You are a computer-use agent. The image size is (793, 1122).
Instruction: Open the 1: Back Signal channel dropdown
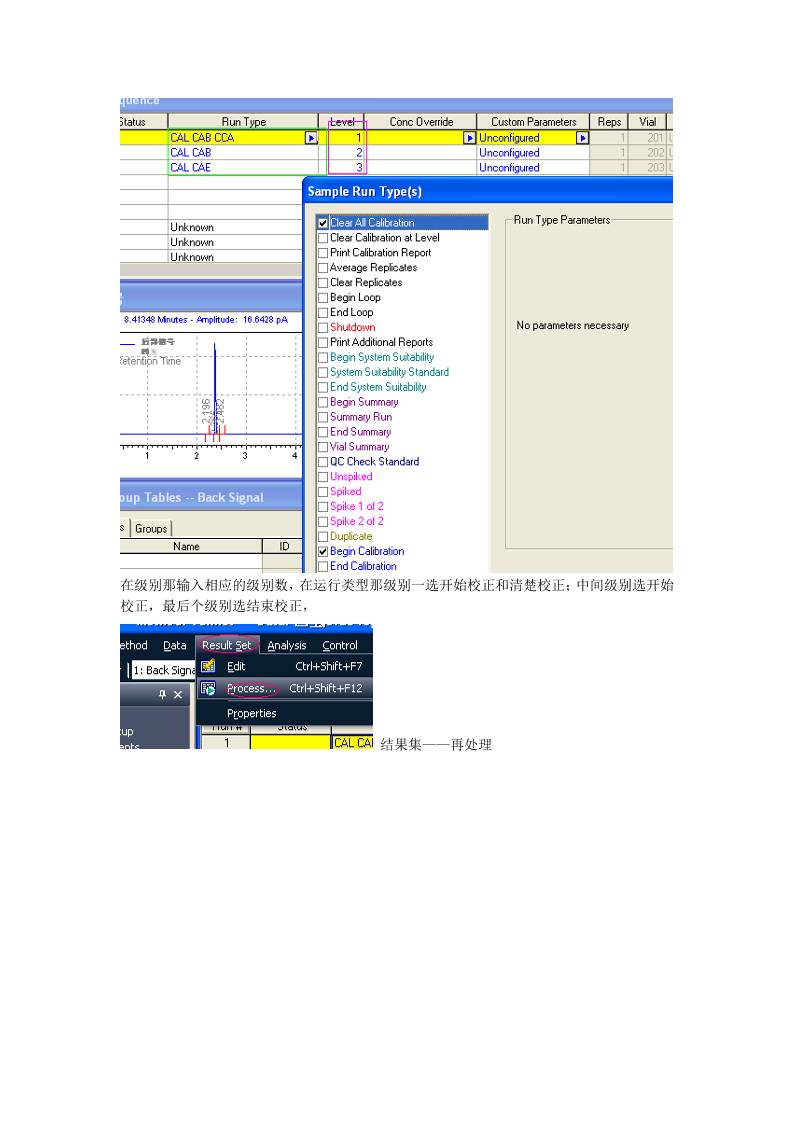[x=163, y=670]
